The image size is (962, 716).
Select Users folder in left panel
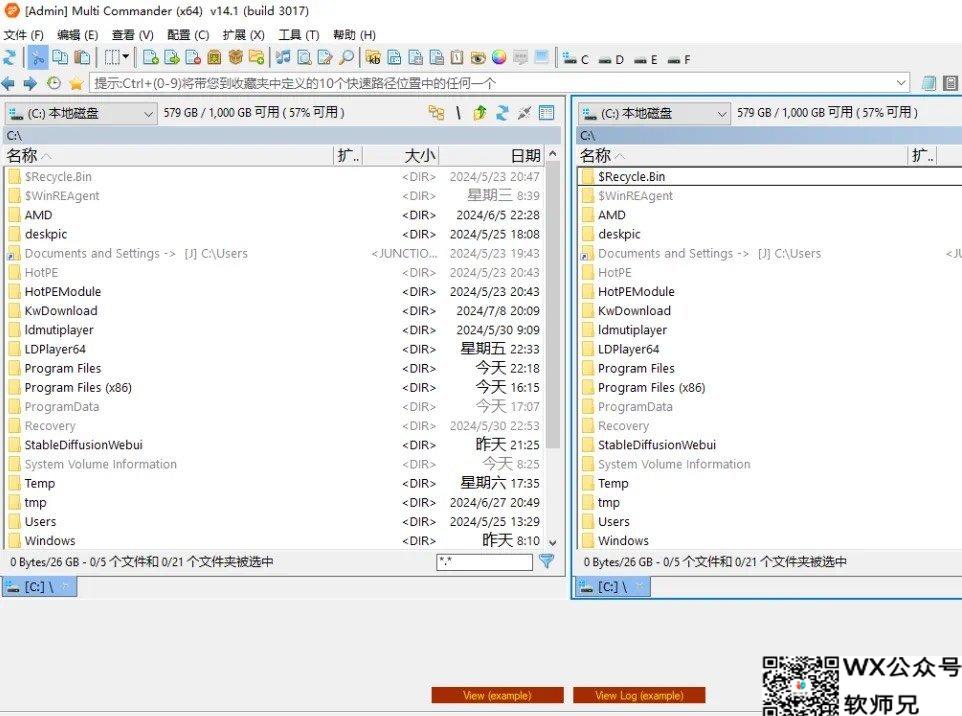click(x=274, y=522)
